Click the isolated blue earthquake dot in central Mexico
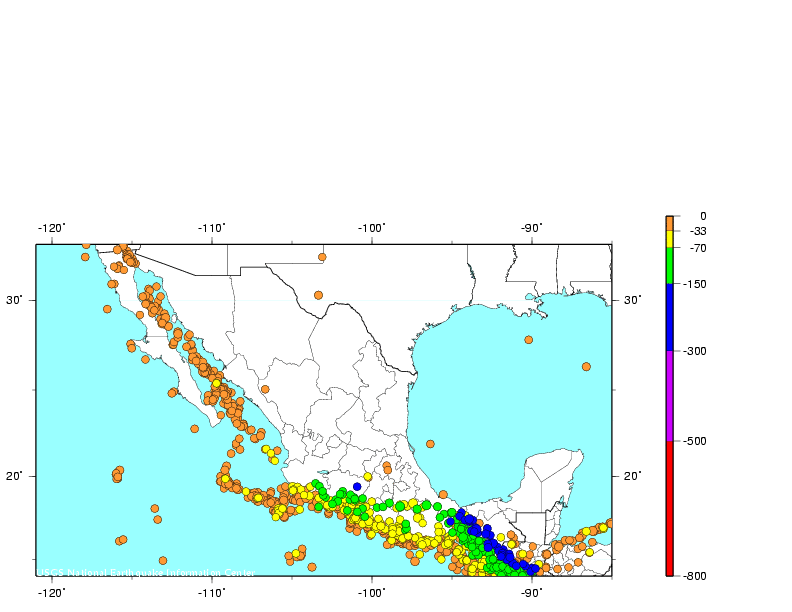The image size is (792, 612). (357, 486)
